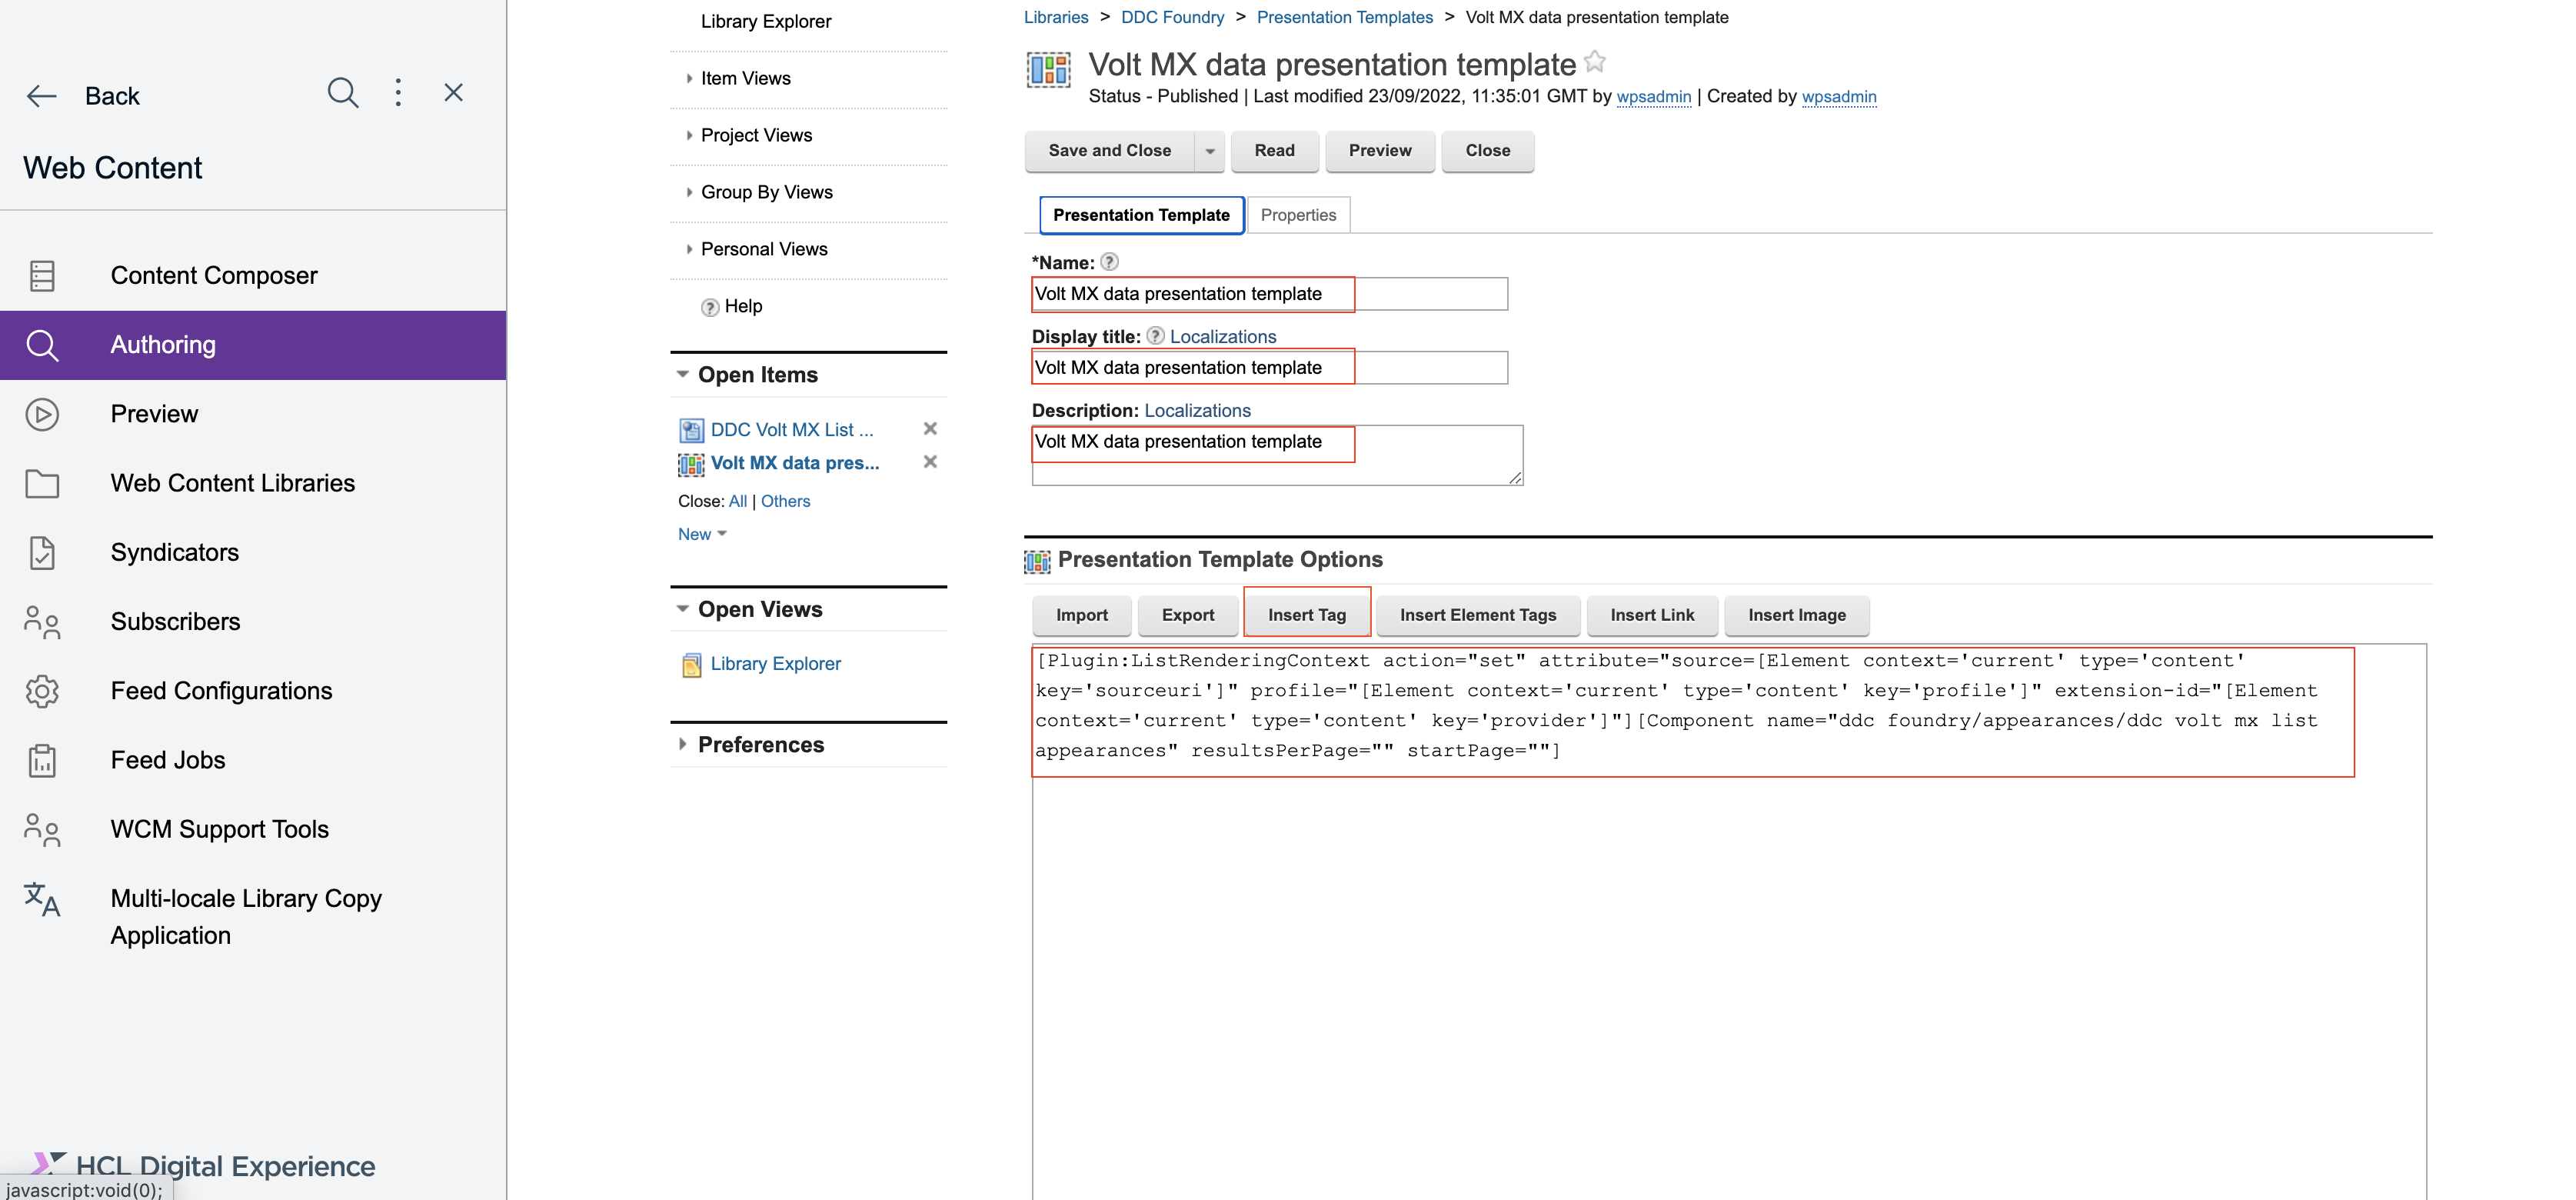Viewport: 2576px width, 1200px height.
Task: Open the Save and Close dropdown arrow
Action: pos(1210,151)
